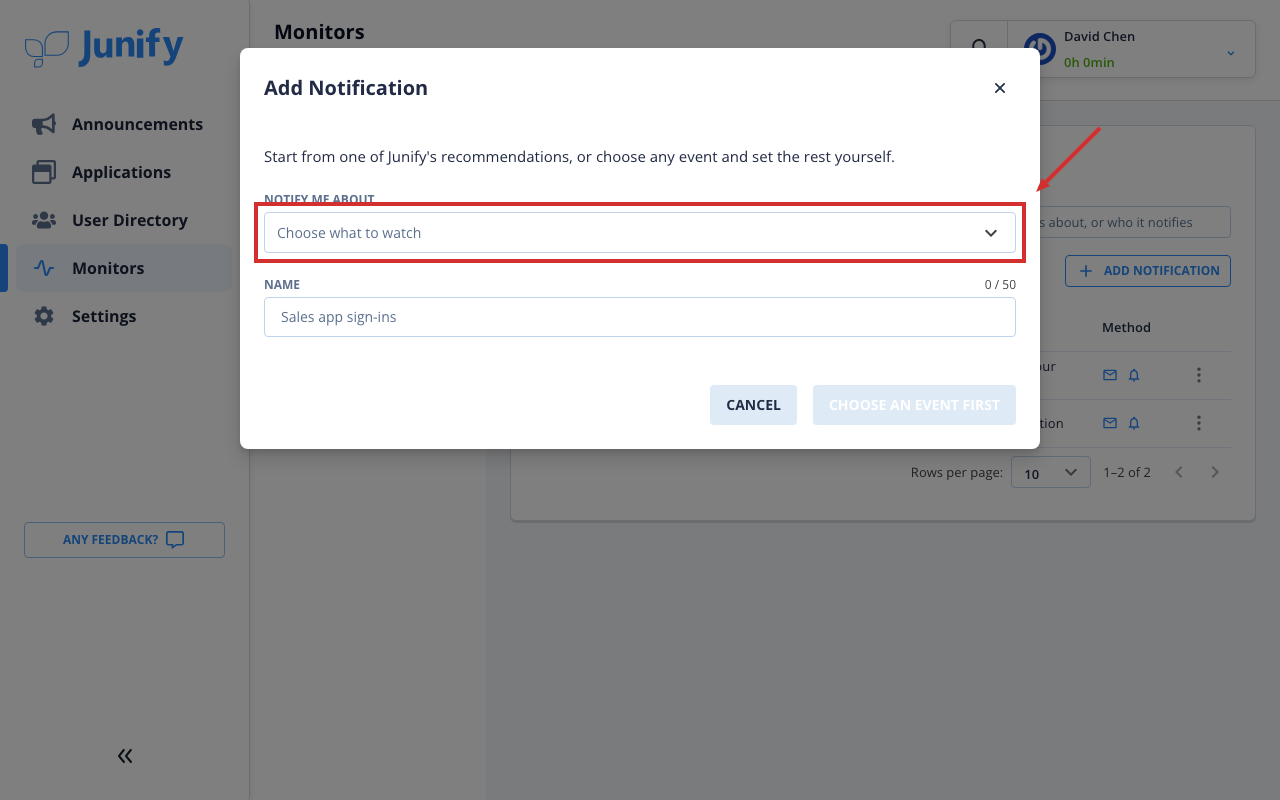This screenshot has height=800, width=1280.
Task: Click the Settings gear icon
Action: (x=44, y=316)
